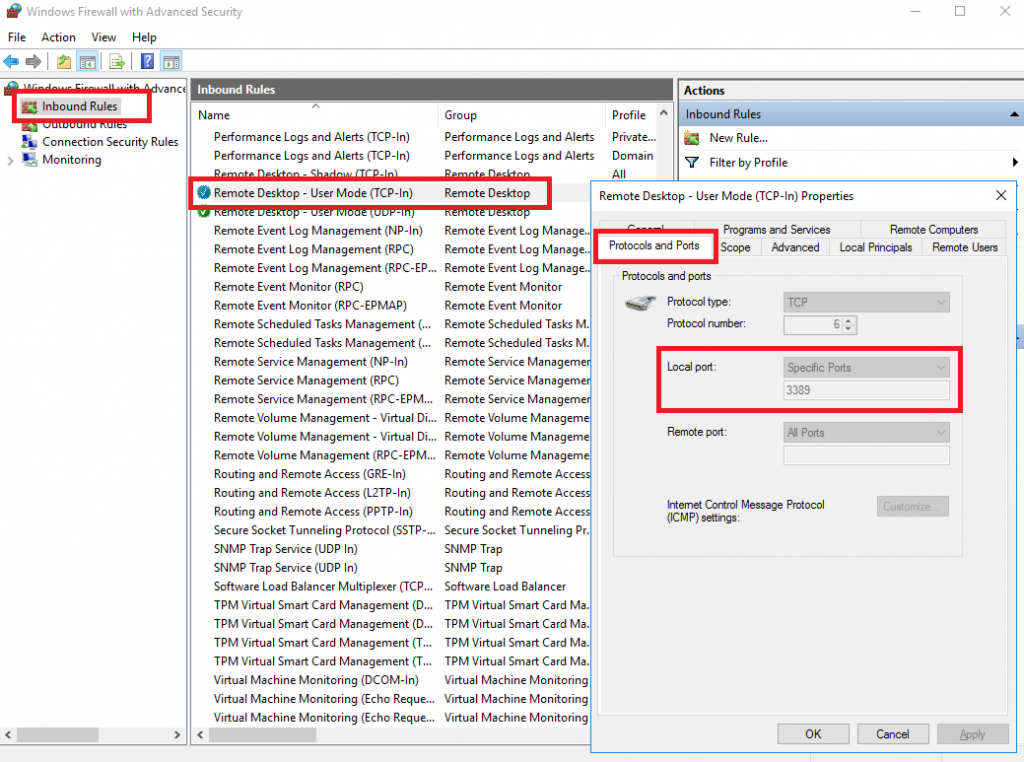
Task: Click Filter by Profile action
Action: coord(748,163)
